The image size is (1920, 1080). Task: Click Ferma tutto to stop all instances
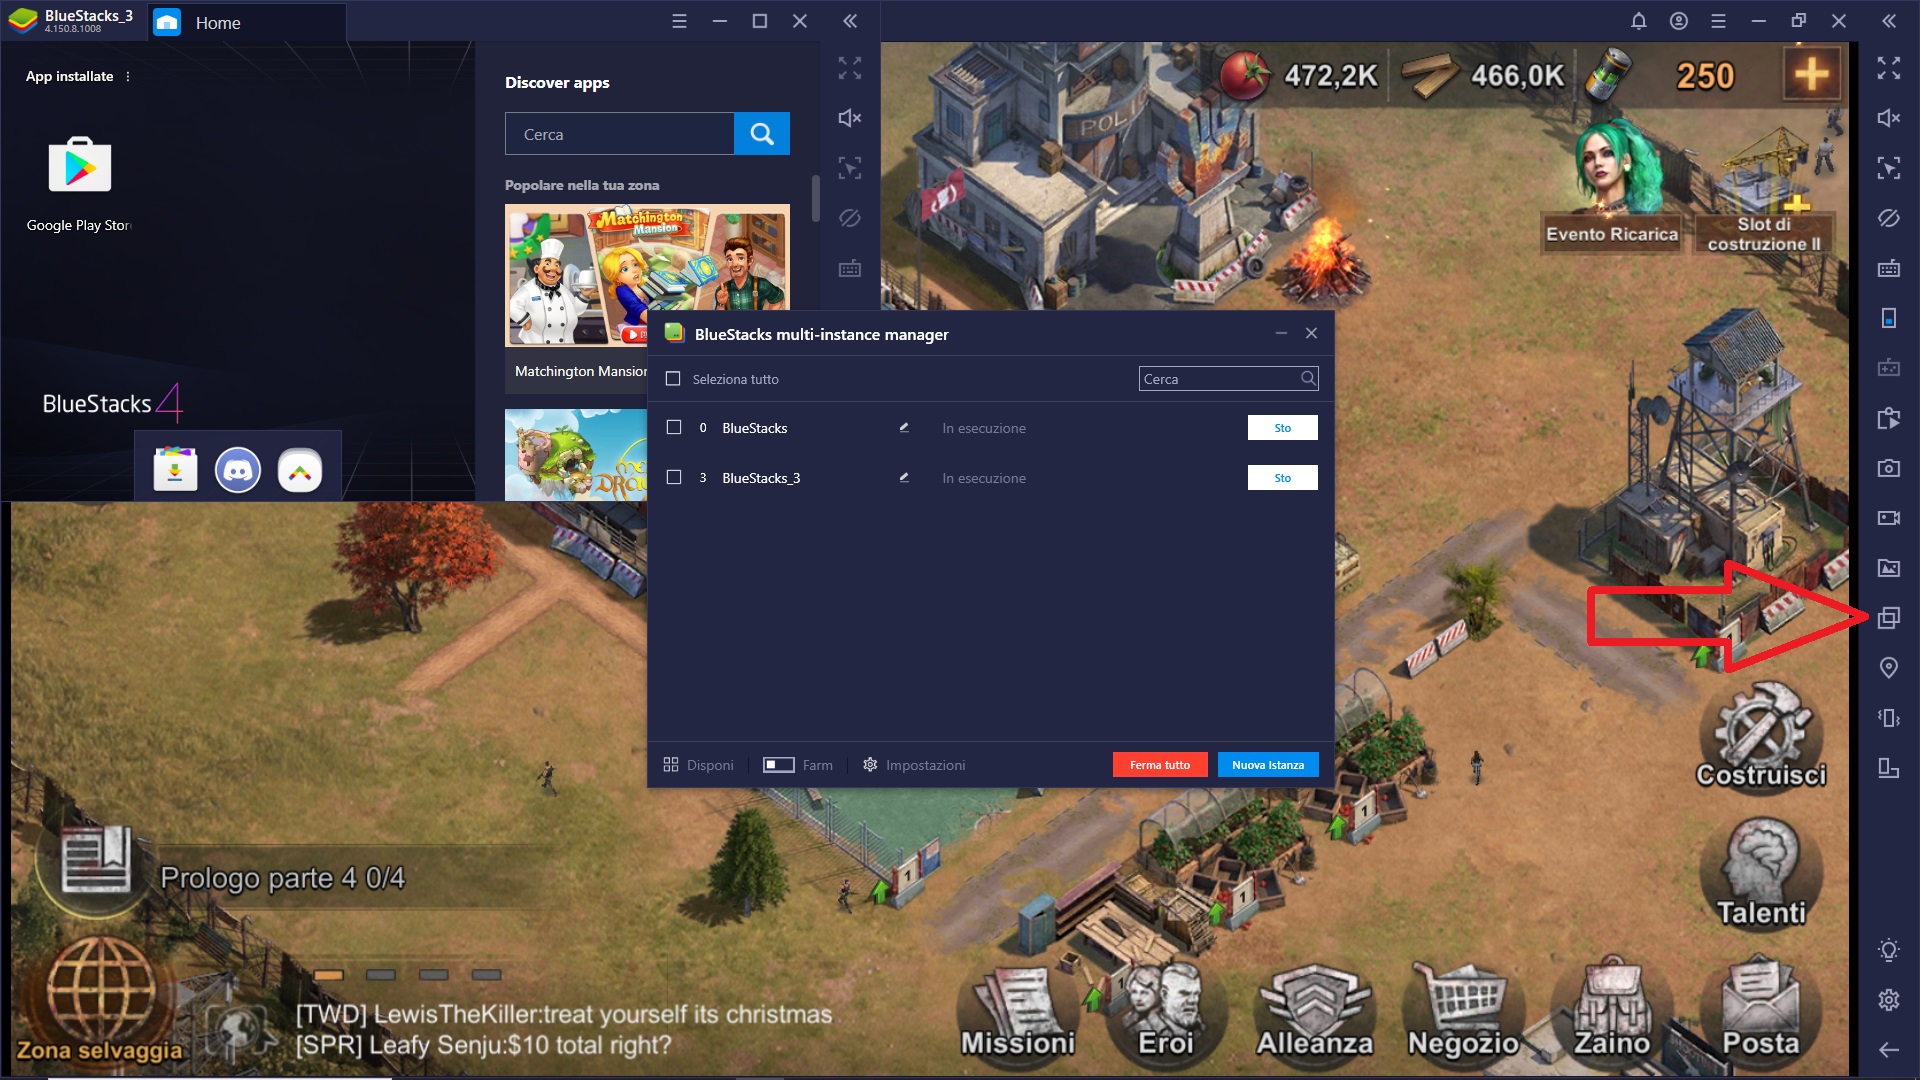[x=1158, y=765]
